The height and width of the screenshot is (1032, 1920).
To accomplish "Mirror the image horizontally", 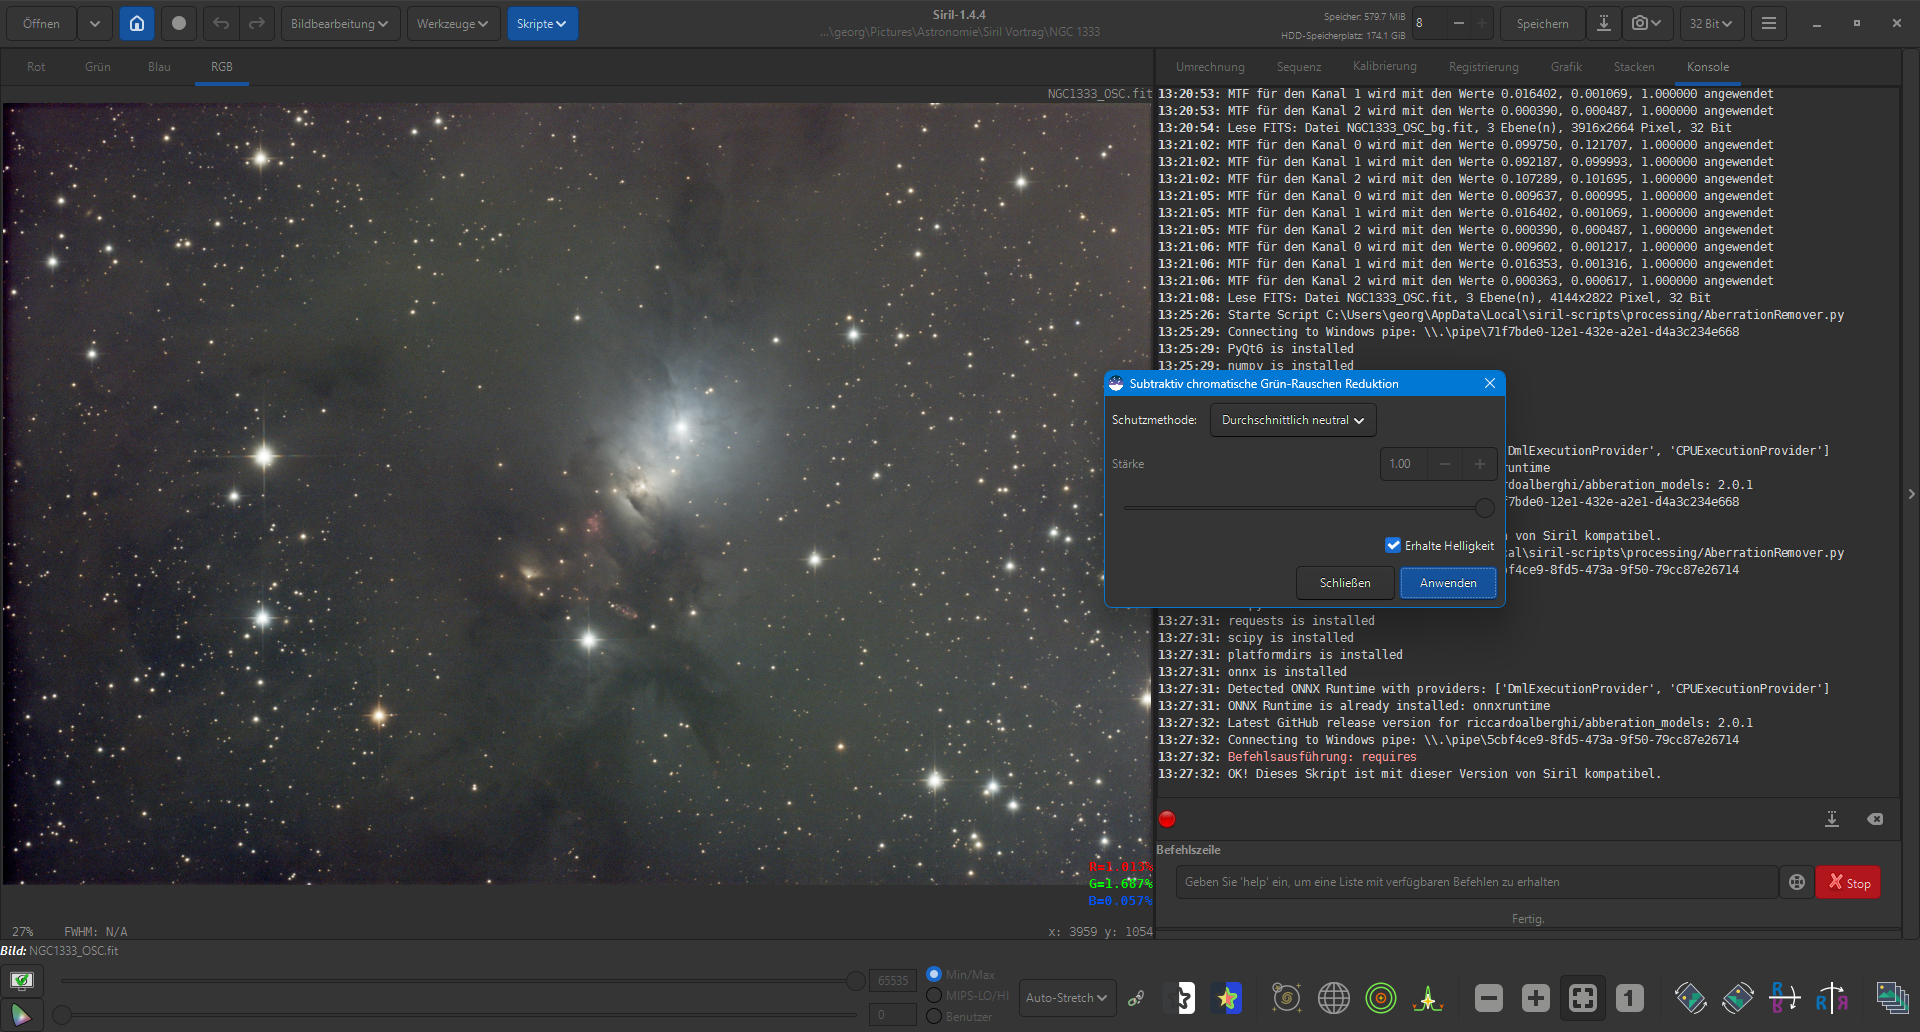I will coord(1832,998).
